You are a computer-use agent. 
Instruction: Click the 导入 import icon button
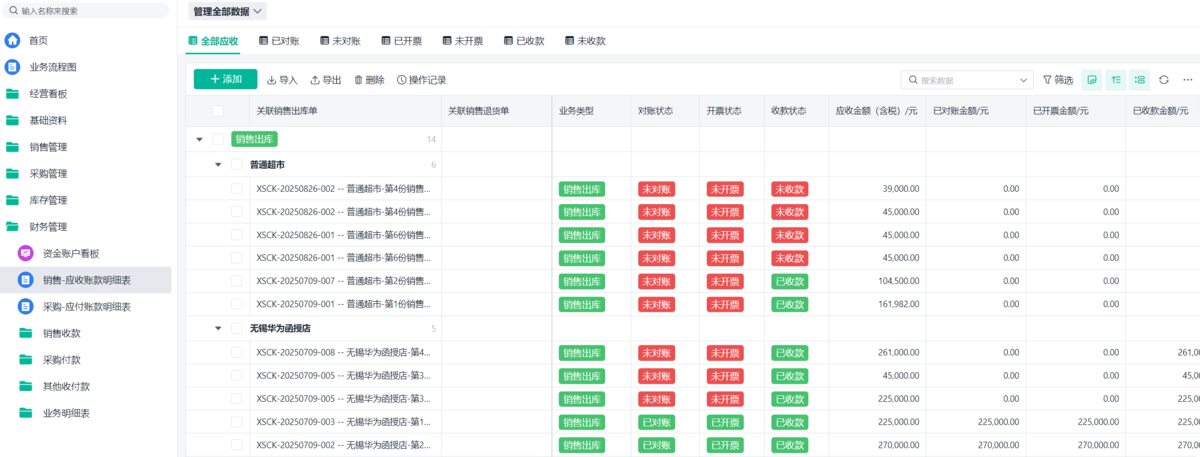282,80
